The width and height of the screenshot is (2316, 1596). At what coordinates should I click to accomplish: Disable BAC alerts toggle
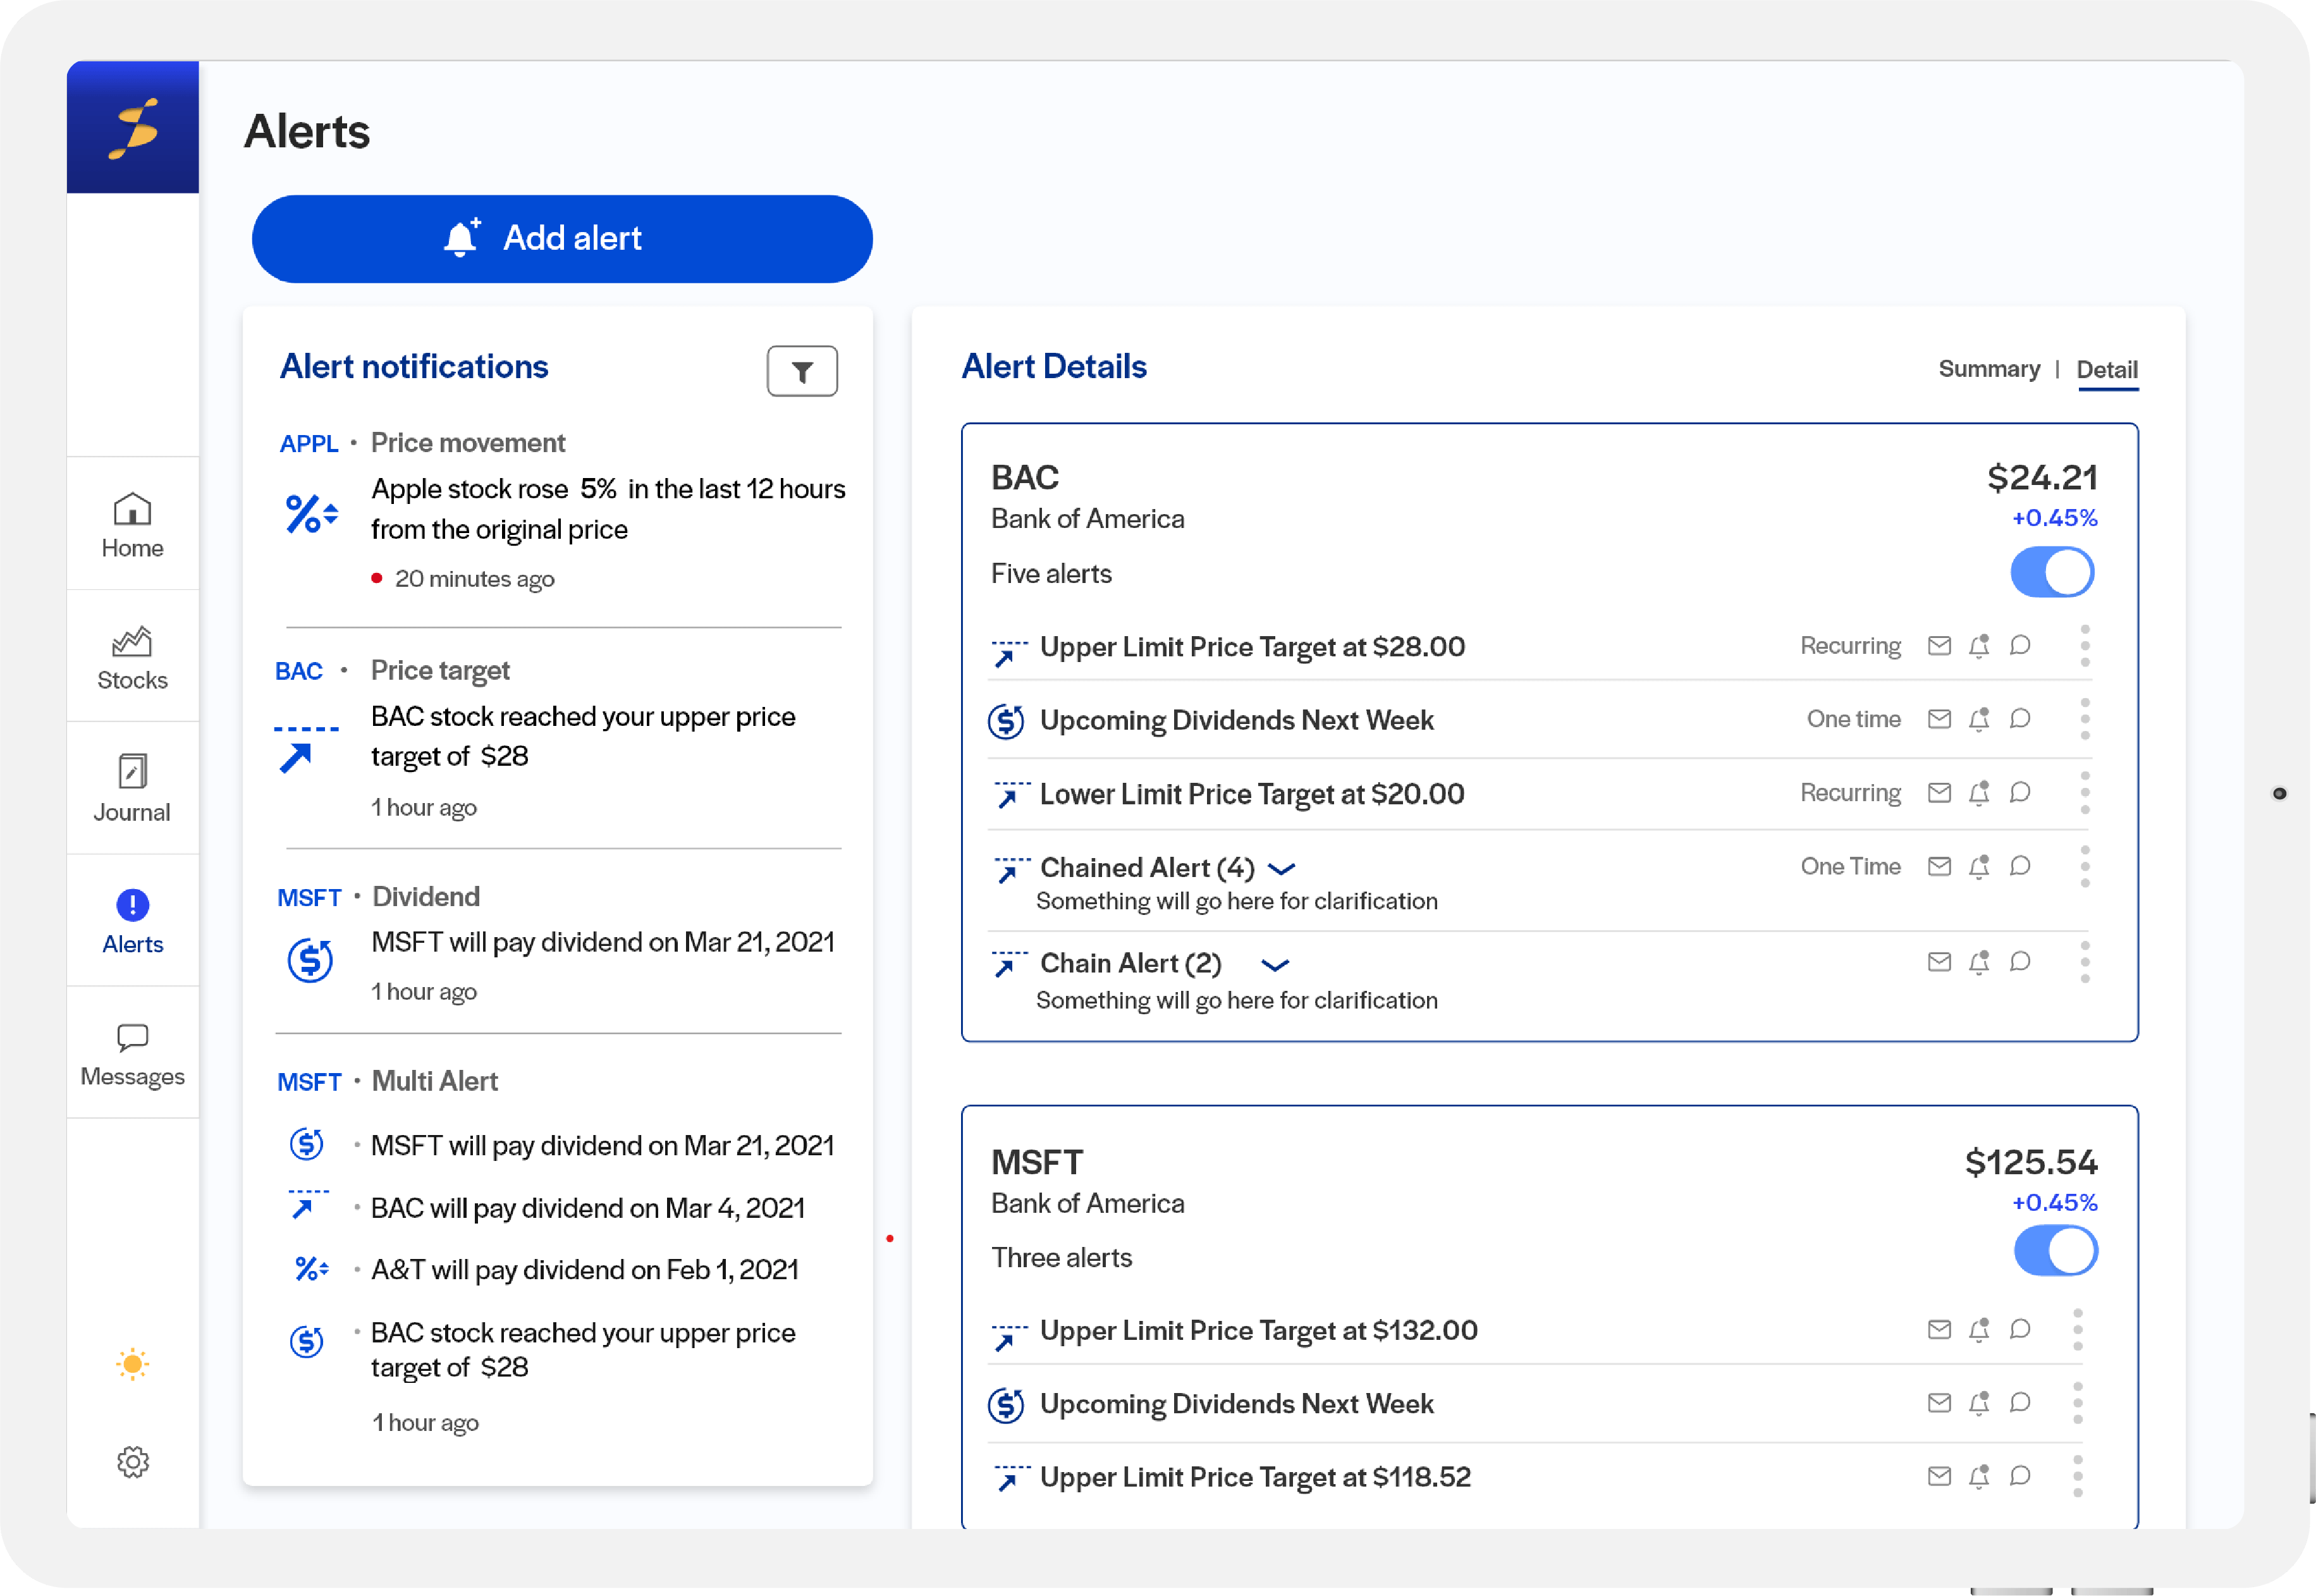click(2052, 572)
